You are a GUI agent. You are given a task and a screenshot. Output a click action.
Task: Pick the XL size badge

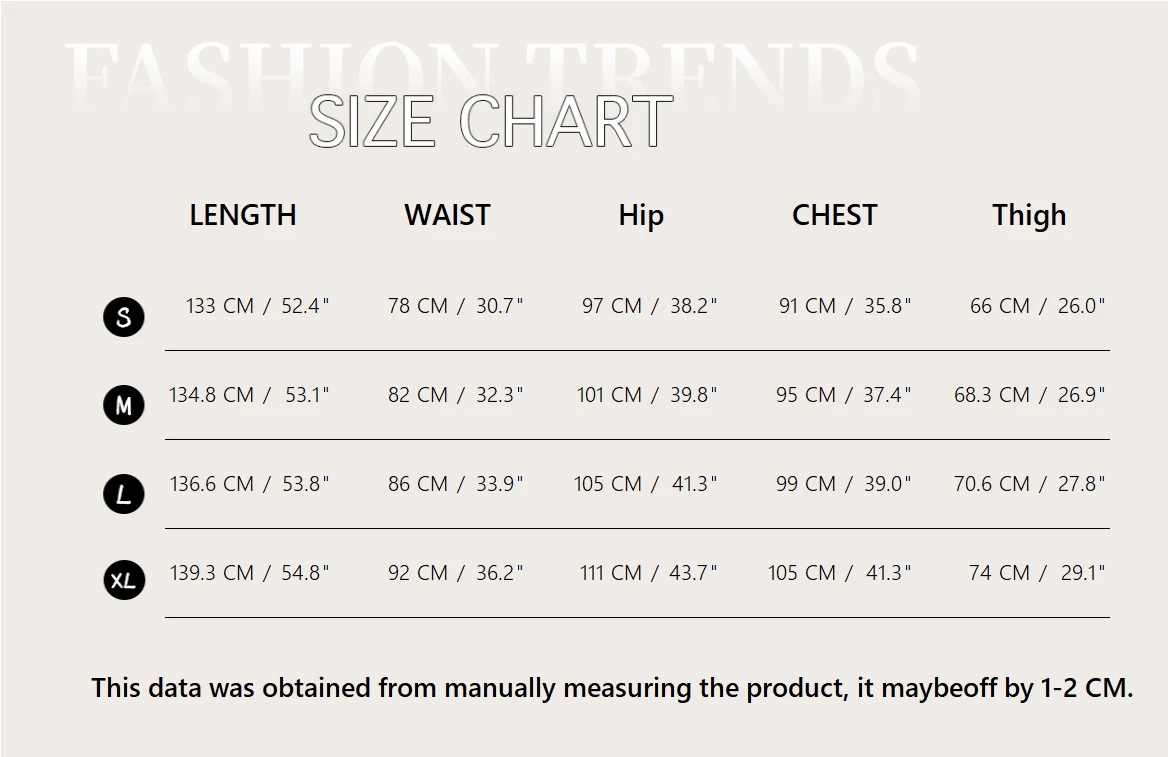pyautogui.click(x=124, y=581)
